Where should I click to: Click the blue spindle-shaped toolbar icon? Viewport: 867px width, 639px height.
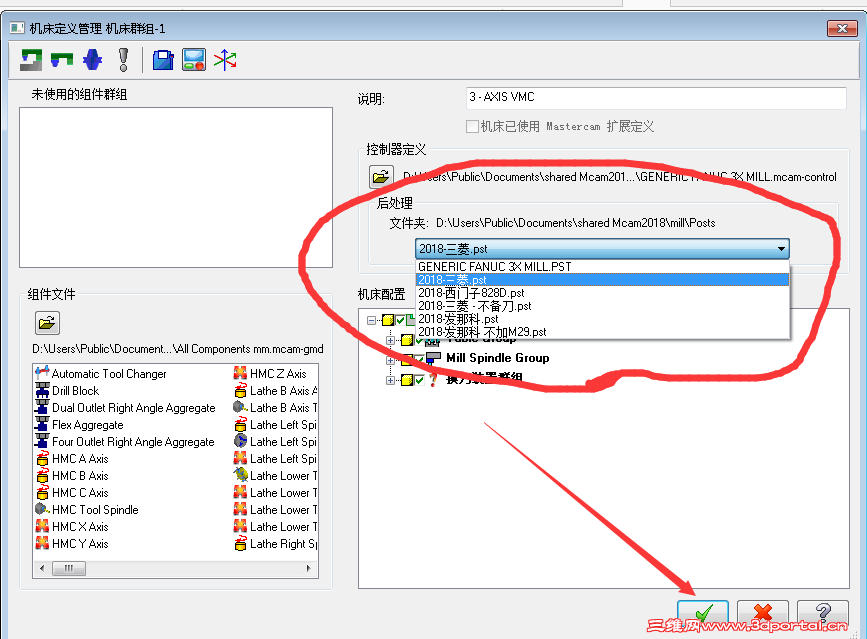[x=92, y=60]
